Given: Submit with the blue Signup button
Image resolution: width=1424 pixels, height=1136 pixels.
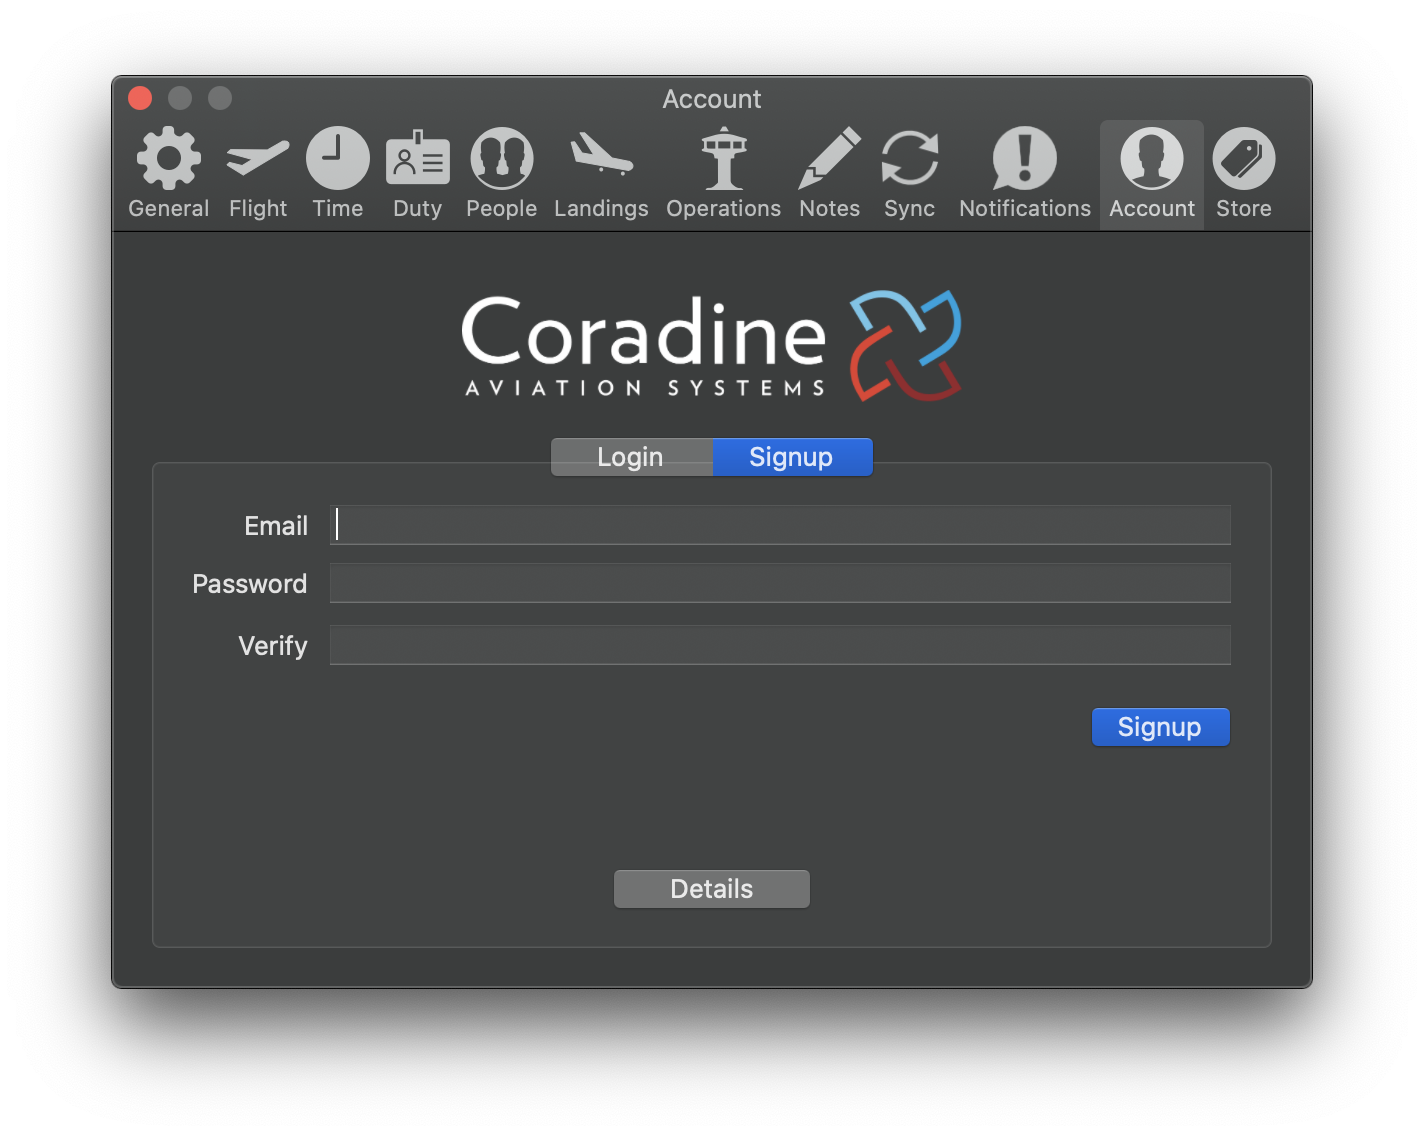Looking at the screenshot, I should [x=1160, y=727].
